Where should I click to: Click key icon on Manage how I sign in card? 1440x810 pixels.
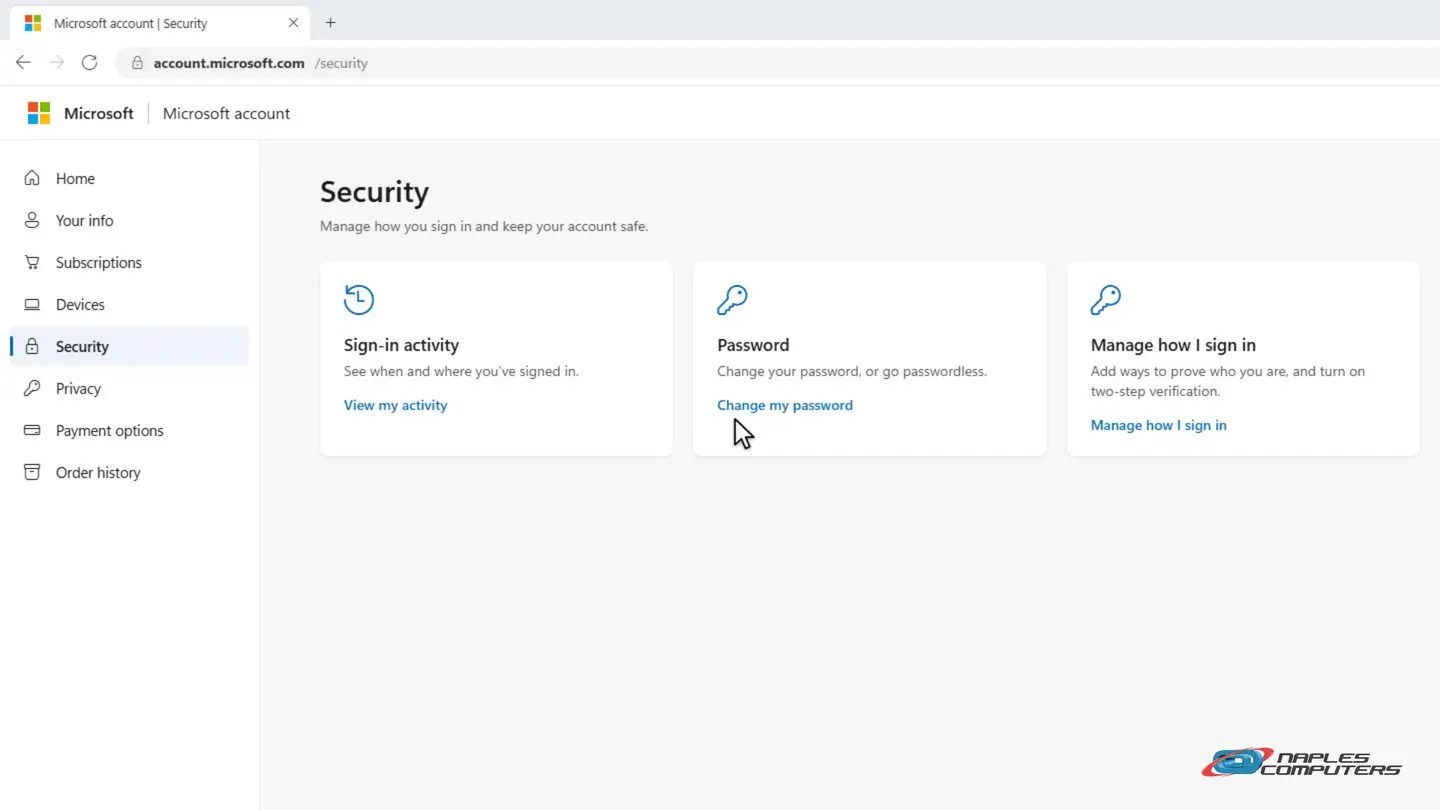point(1106,299)
